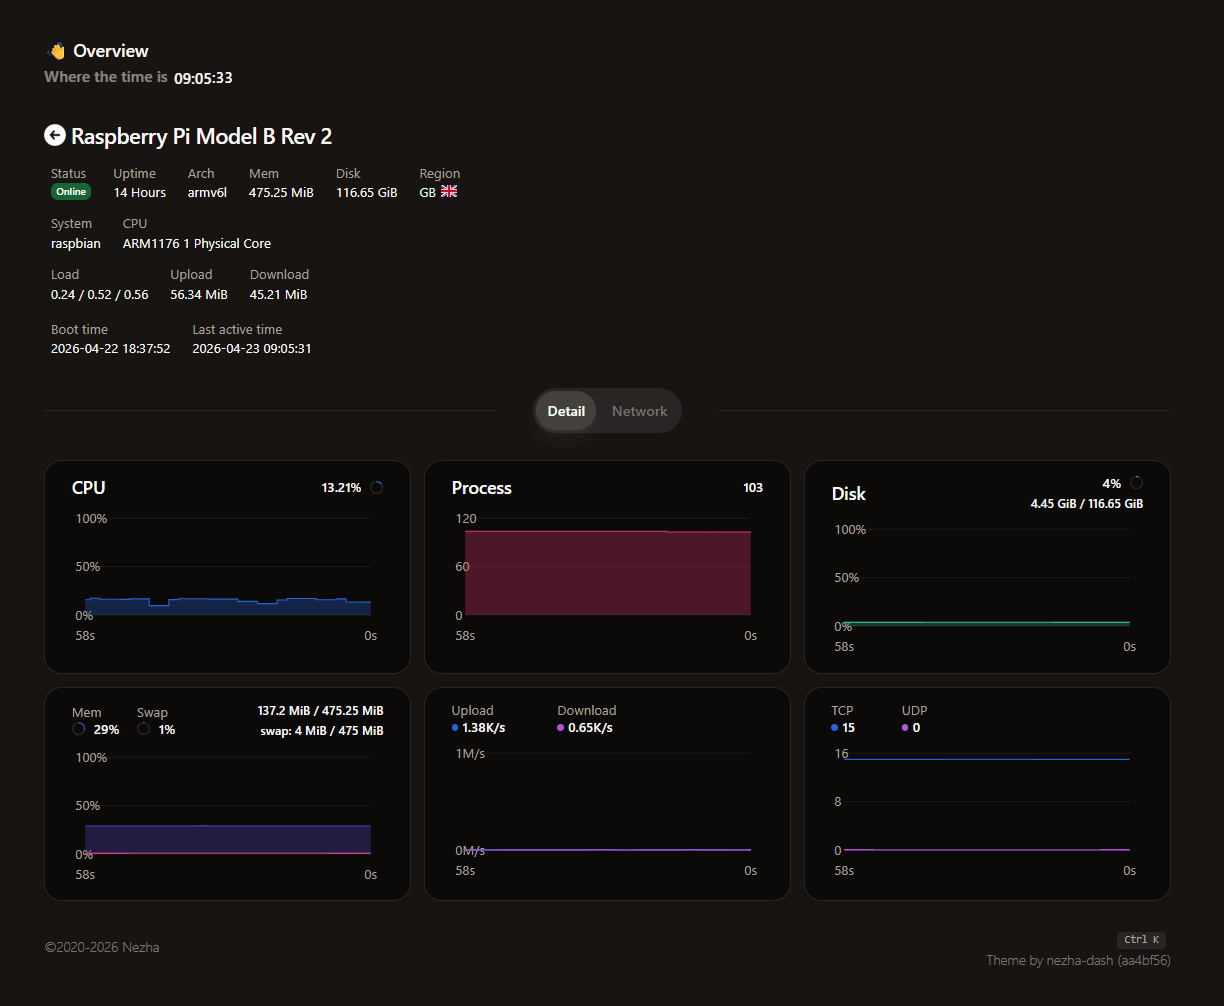Click the waving hand emoji by Overview
The width and height of the screenshot is (1224, 1006).
[x=57, y=51]
